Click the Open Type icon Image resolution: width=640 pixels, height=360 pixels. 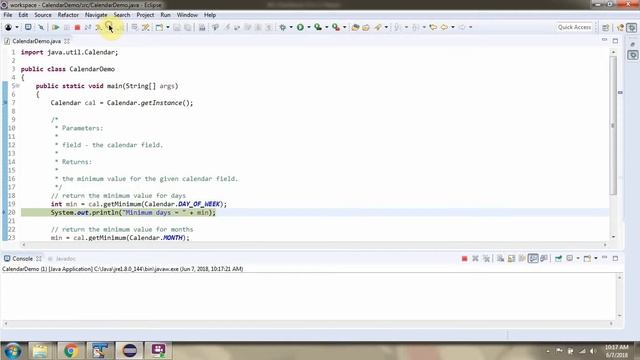[x=355, y=27]
